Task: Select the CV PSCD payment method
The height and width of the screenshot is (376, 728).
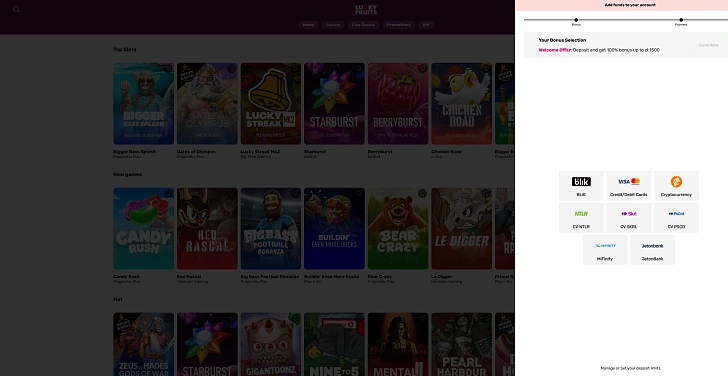Action: (676, 218)
